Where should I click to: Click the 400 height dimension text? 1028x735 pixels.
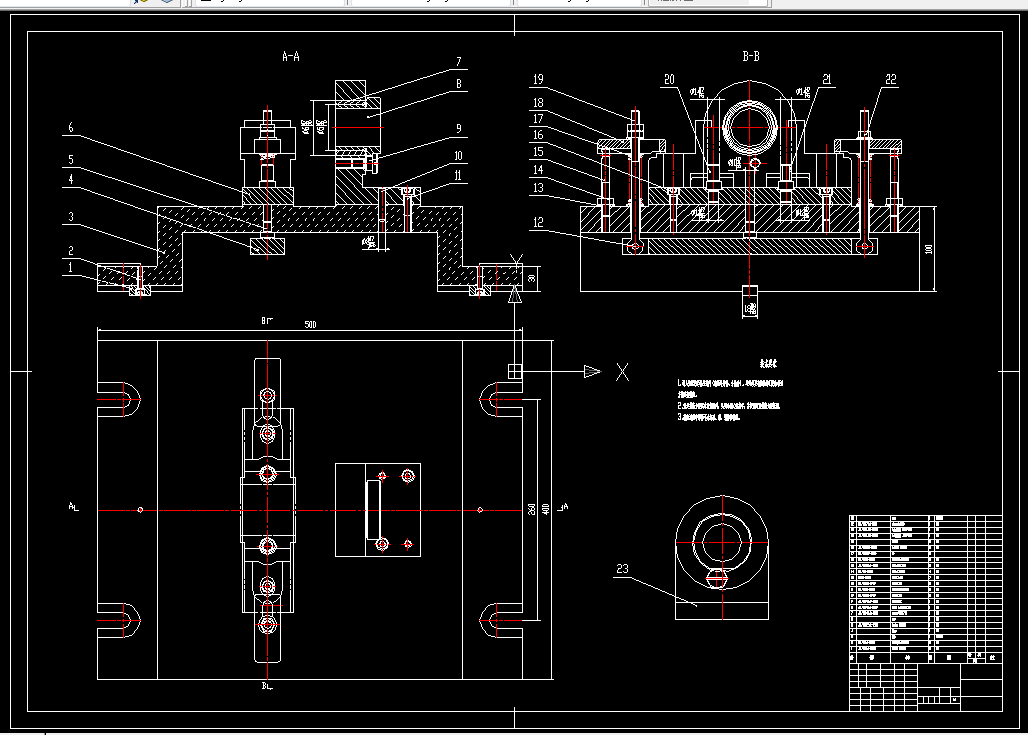(x=545, y=509)
